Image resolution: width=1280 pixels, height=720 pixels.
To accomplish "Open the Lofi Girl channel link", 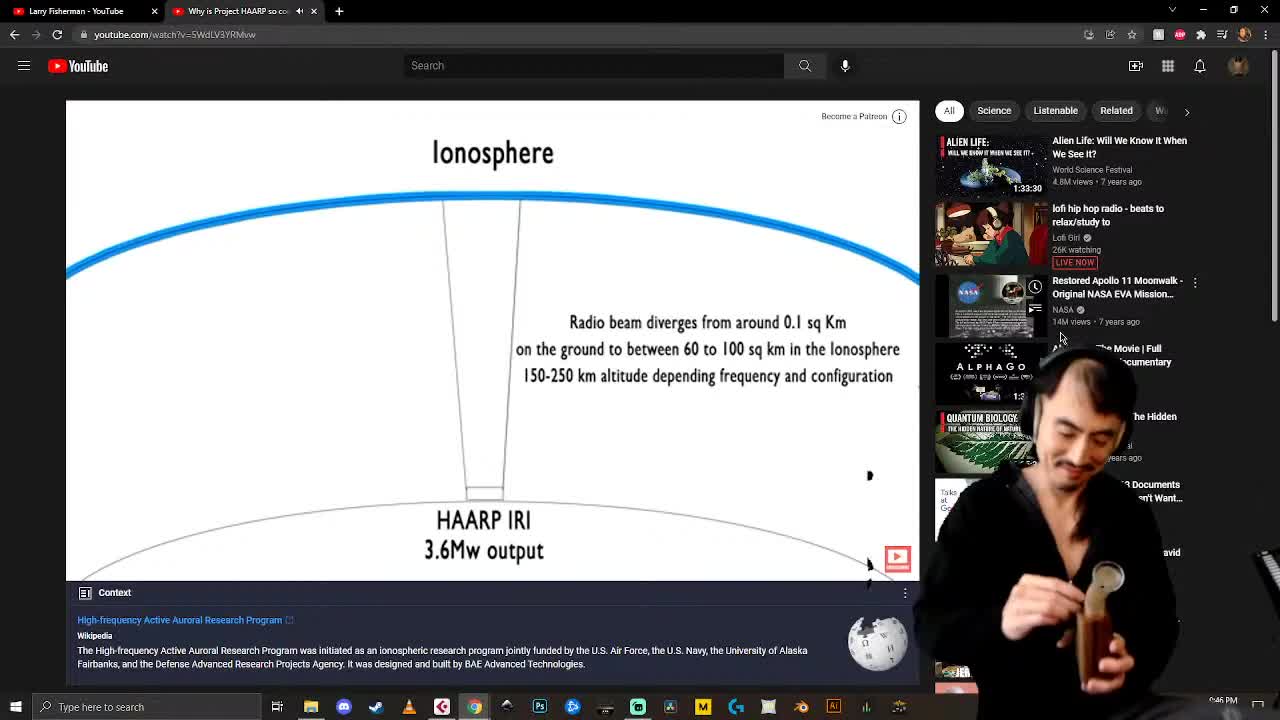I will 1066,238.
